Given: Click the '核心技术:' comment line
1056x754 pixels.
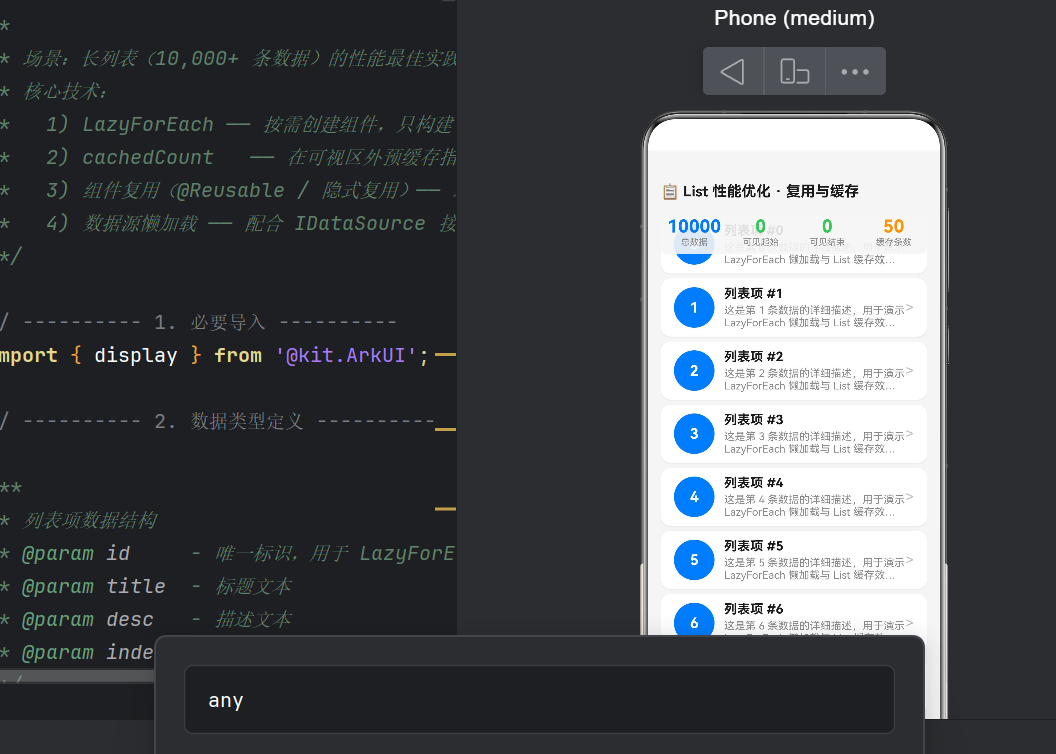Looking at the screenshot, I should click(x=65, y=92).
